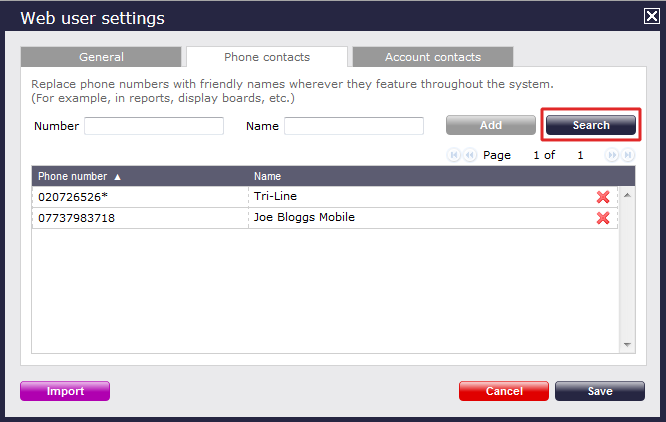This screenshot has width=666, height=422.
Task: Open the Account contacts tab
Action: click(432, 57)
